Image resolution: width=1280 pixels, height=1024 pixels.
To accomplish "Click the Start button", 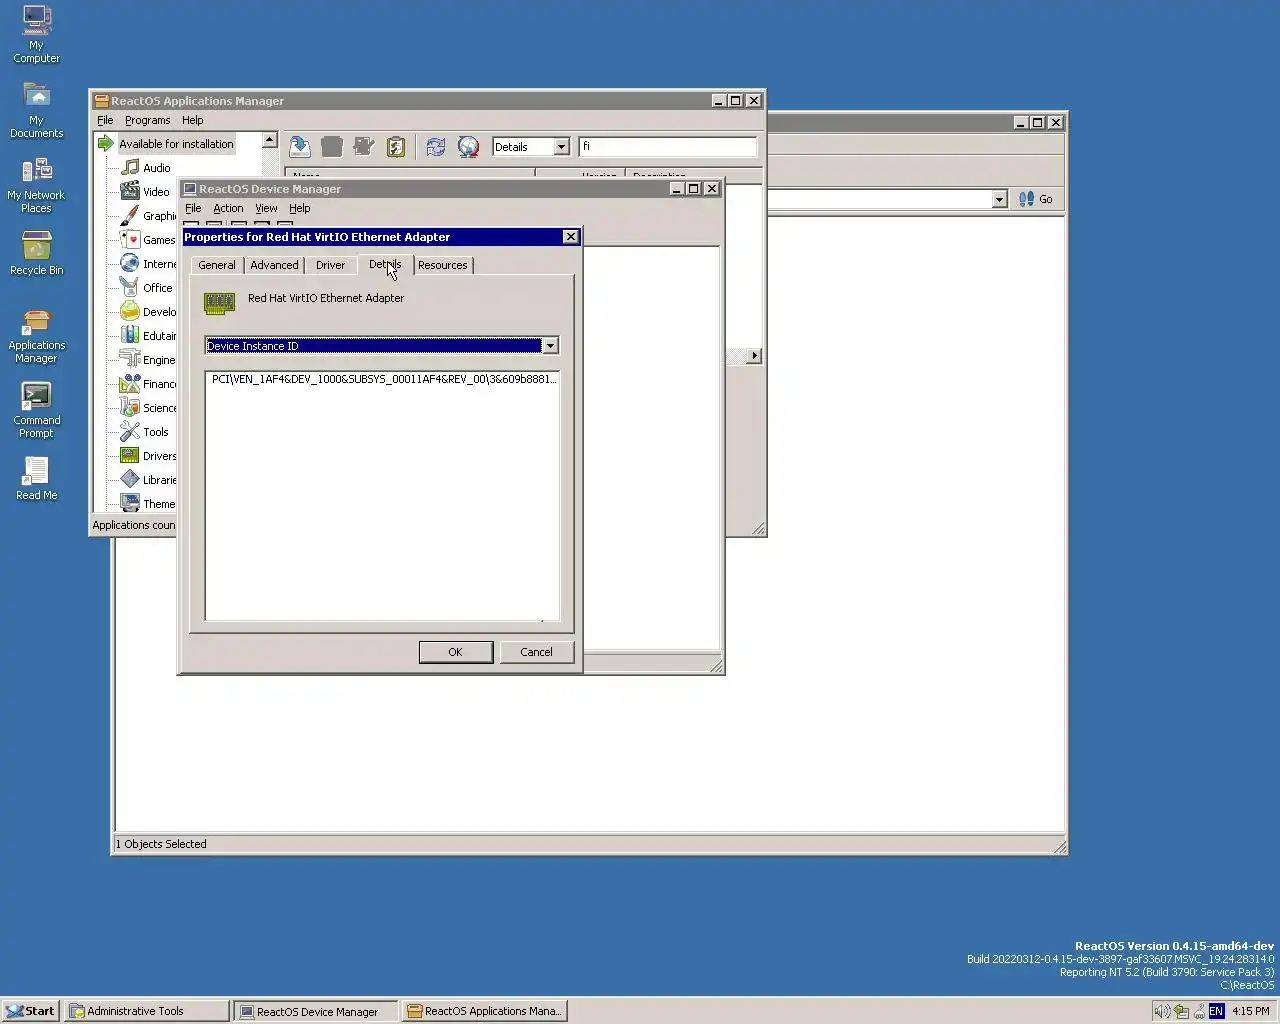I will tap(31, 1011).
